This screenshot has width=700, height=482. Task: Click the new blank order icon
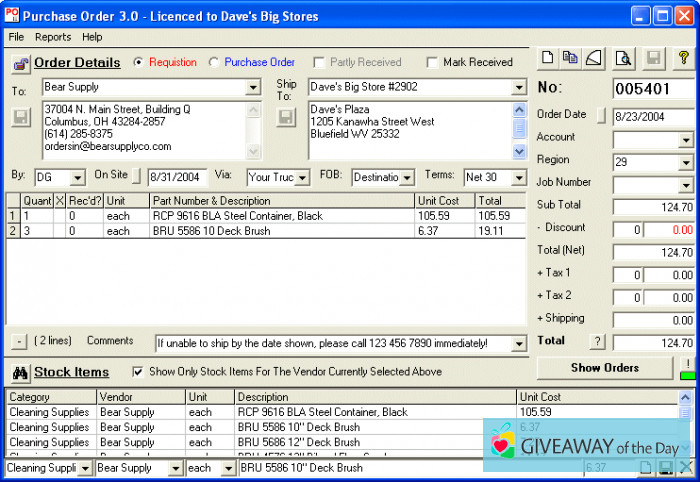pyautogui.click(x=547, y=58)
